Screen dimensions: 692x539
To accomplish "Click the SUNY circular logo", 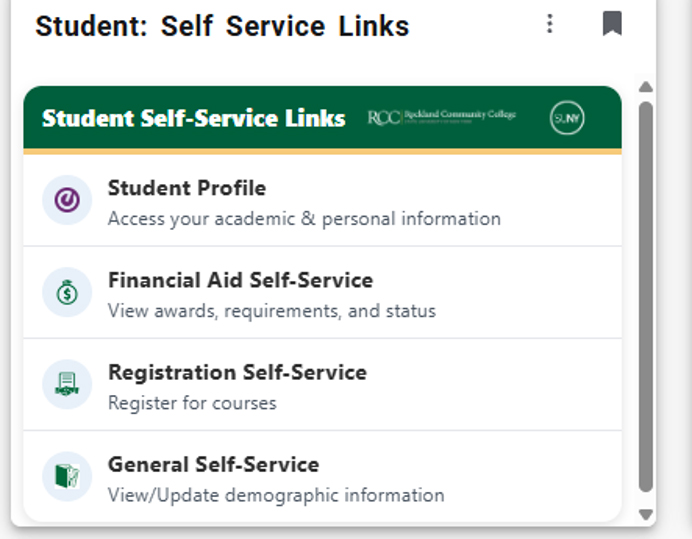I will tap(567, 118).
